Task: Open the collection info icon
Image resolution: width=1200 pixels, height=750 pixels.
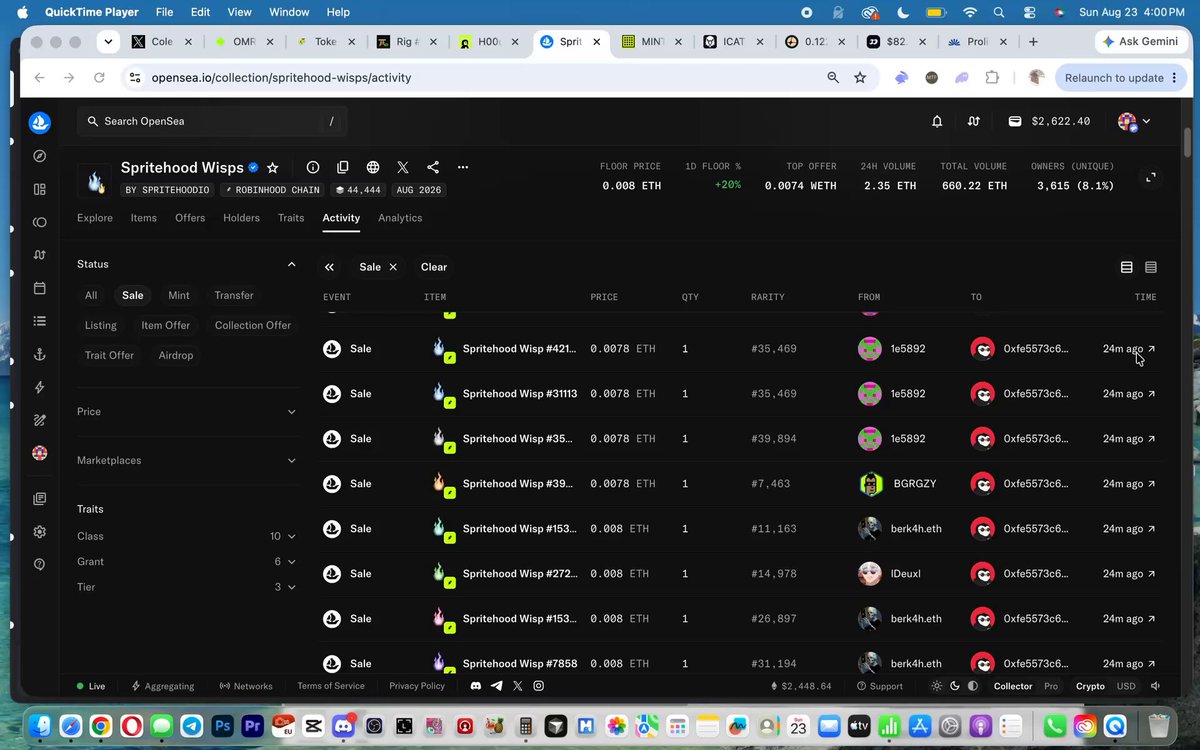Action: click(x=313, y=167)
